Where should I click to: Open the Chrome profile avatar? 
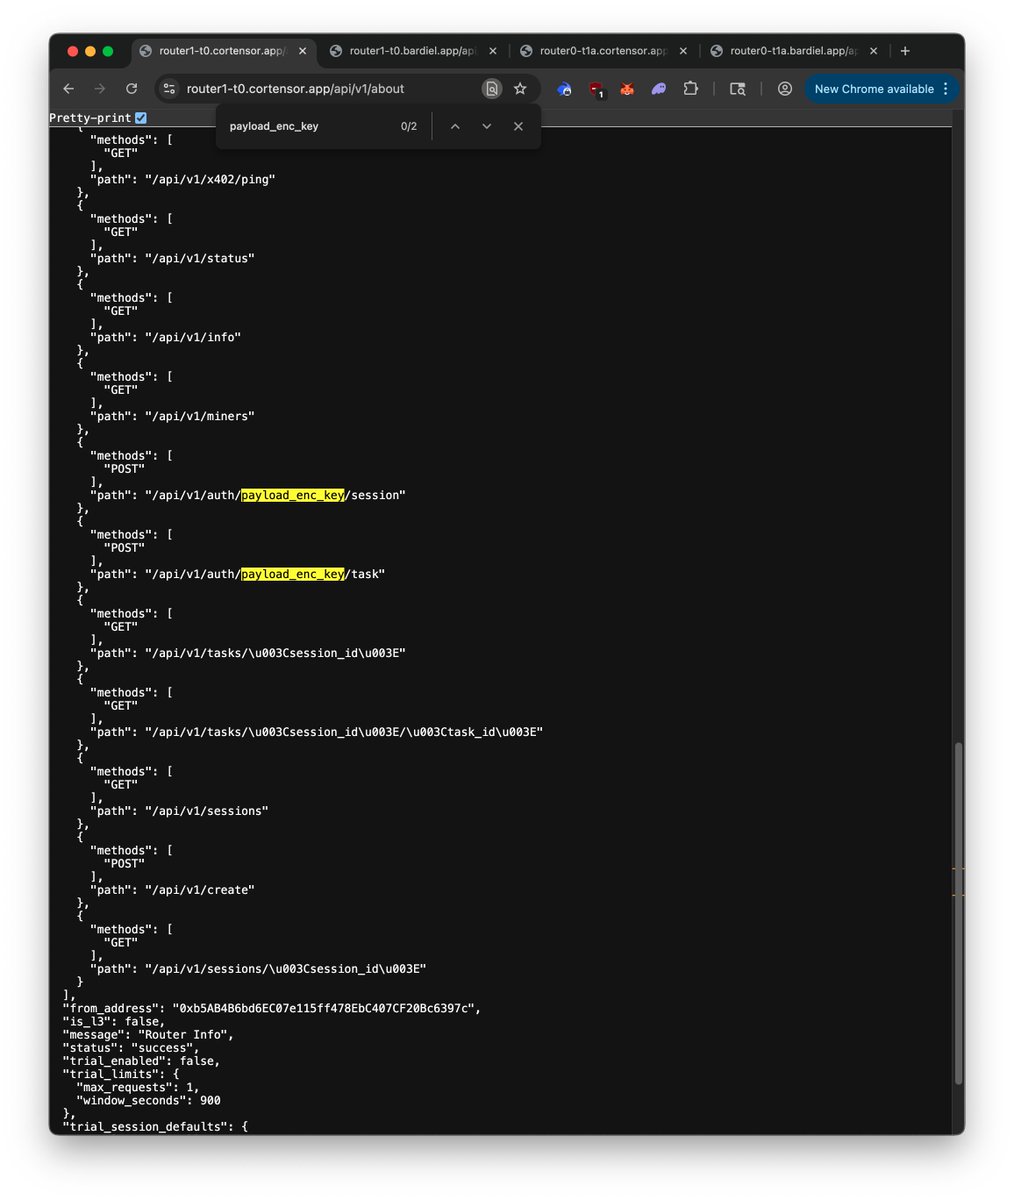point(785,89)
